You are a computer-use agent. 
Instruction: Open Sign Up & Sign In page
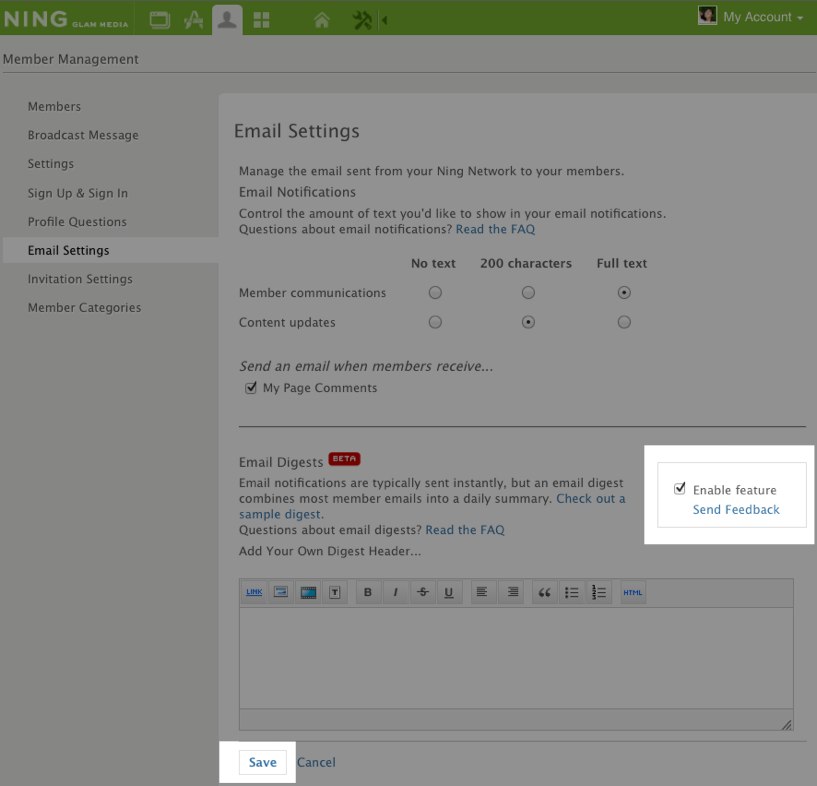point(78,193)
